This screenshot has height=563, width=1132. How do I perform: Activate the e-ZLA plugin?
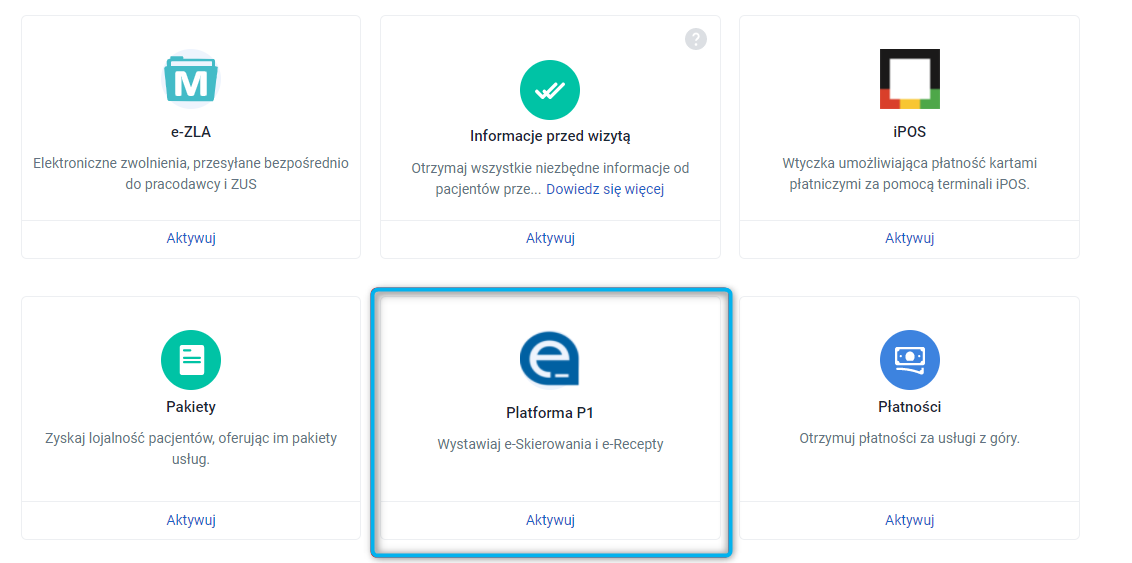[191, 238]
